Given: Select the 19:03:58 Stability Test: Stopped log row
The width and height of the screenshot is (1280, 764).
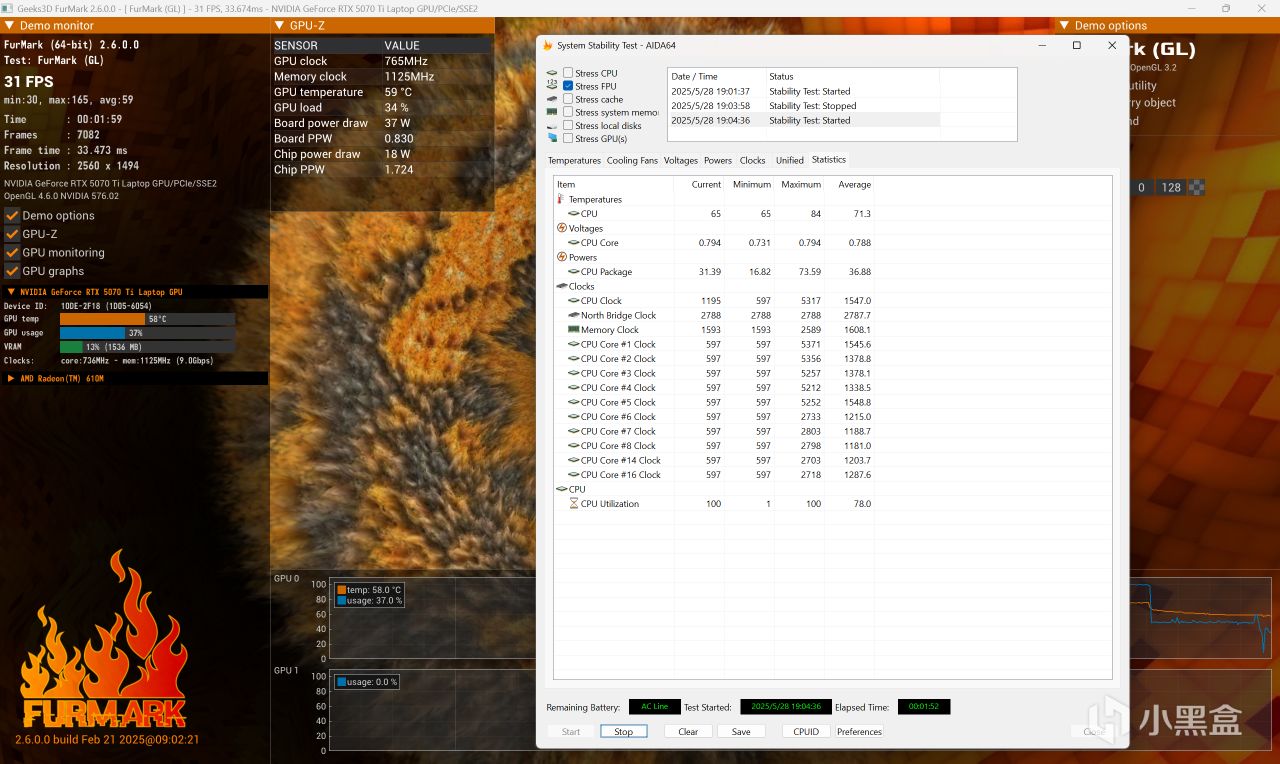Looking at the screenshot, I should coord(804,105).
